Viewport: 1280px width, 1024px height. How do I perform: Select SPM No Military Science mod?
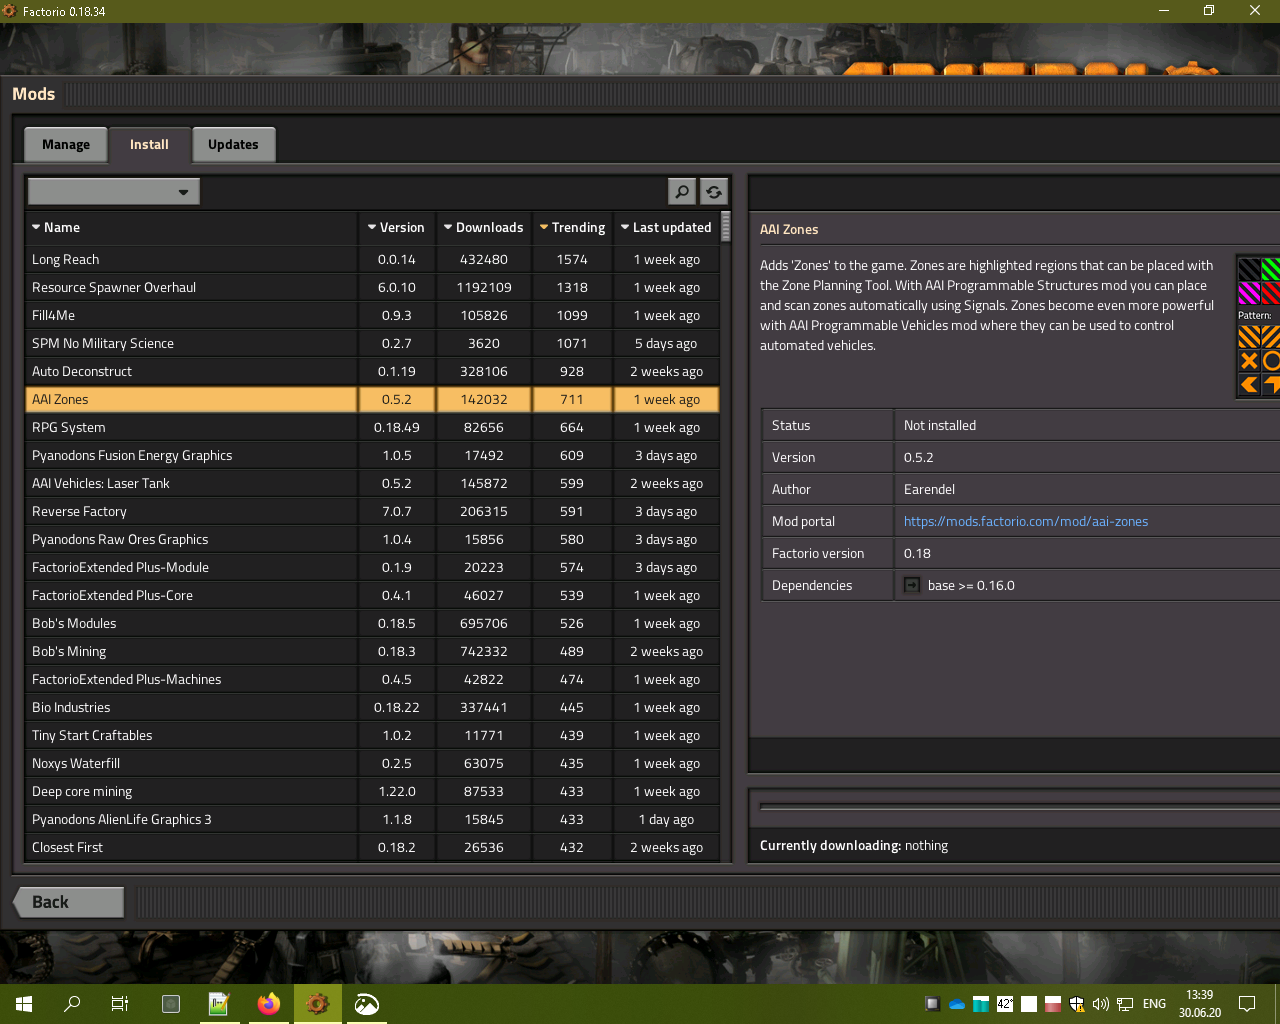tap(372, 343)
